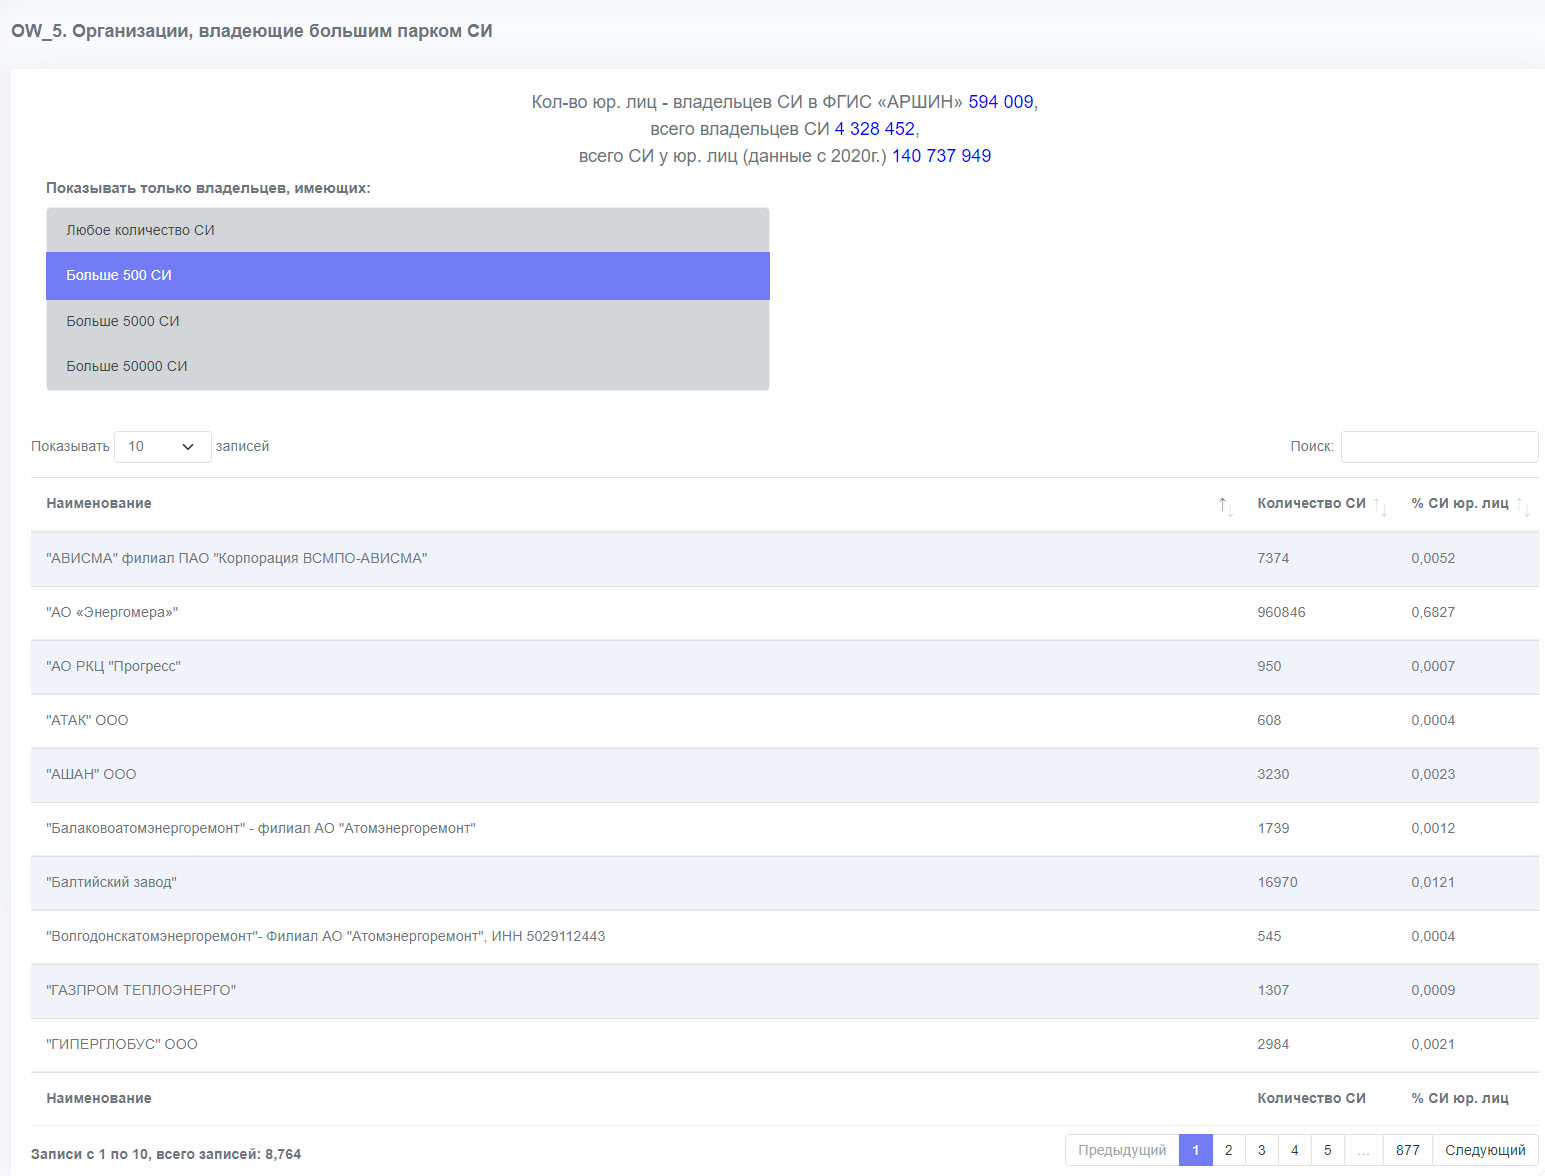Click quantity value 2984
Viewport: 1545px width, 1176px height.
pyautogui.click(x=1273, y=1044)
